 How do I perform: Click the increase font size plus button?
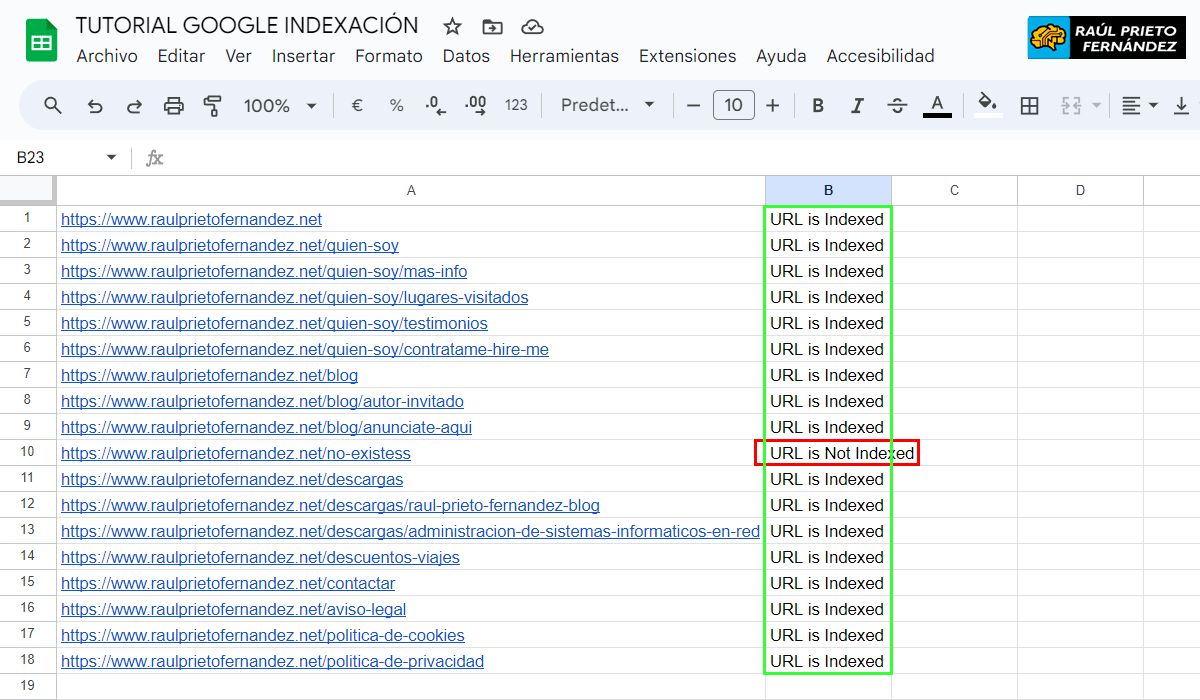[x=772, y=105]
